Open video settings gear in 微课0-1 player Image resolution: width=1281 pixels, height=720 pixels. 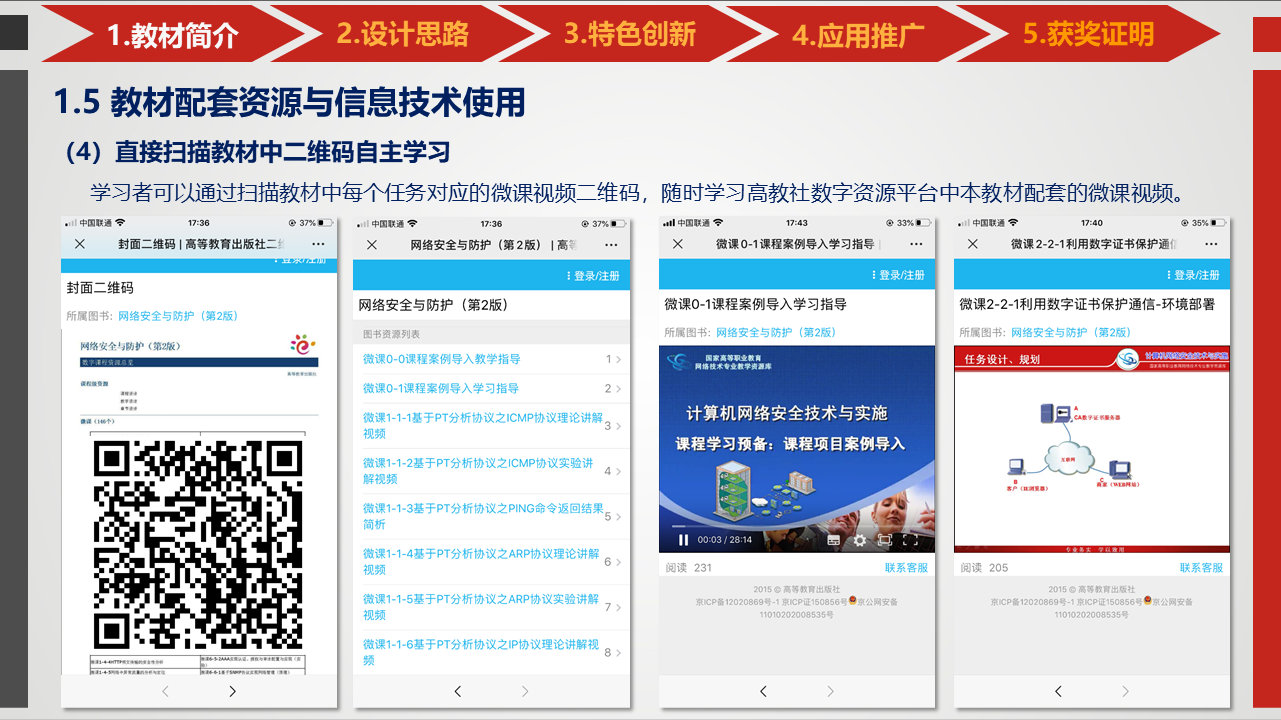859,540
